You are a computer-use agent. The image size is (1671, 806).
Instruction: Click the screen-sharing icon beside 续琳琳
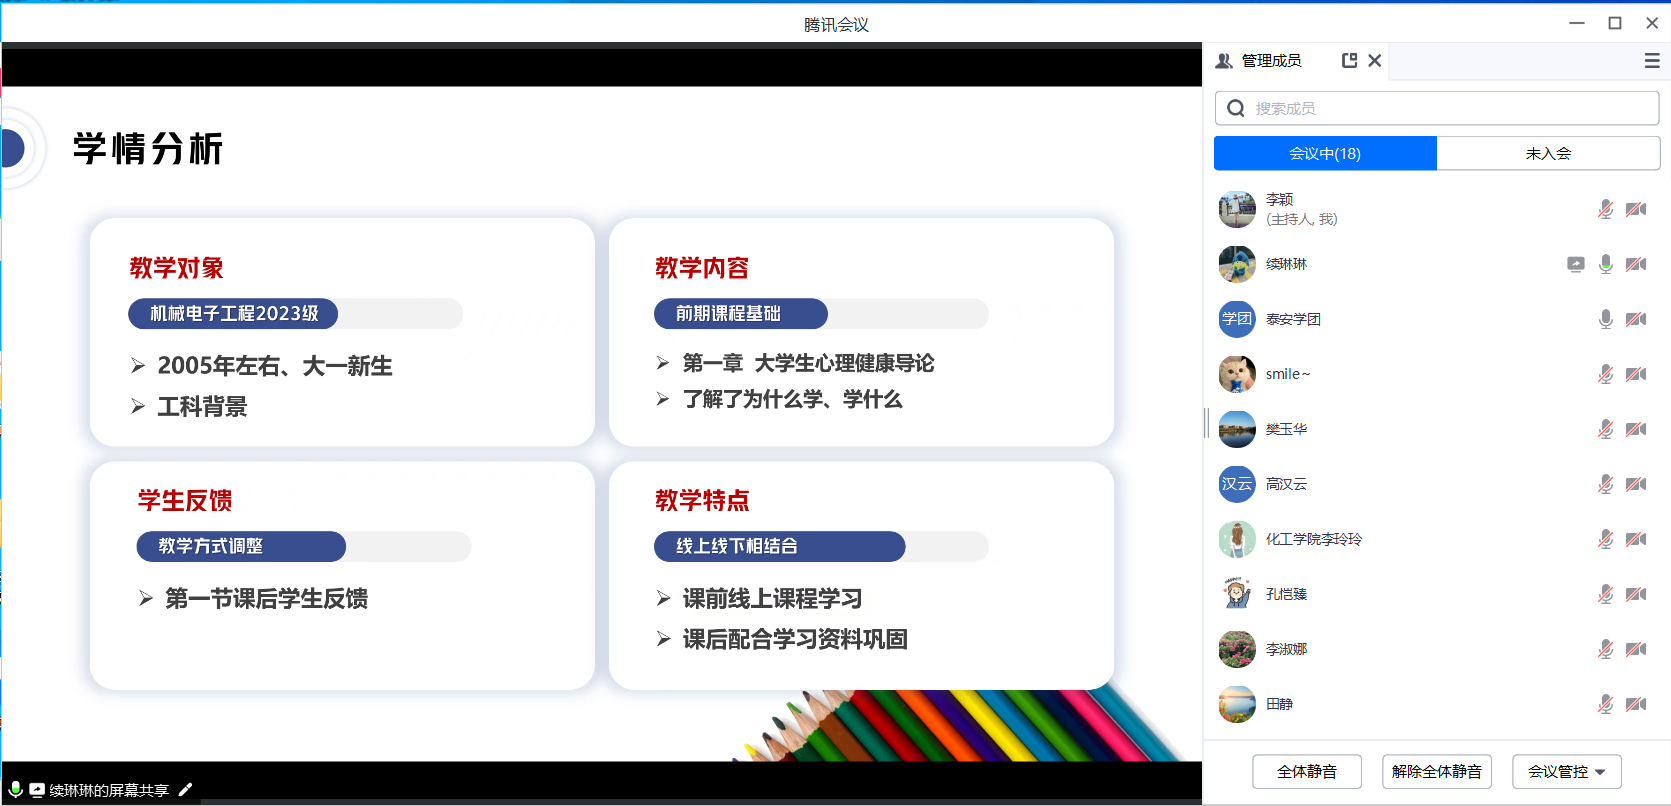point(1575,264)
